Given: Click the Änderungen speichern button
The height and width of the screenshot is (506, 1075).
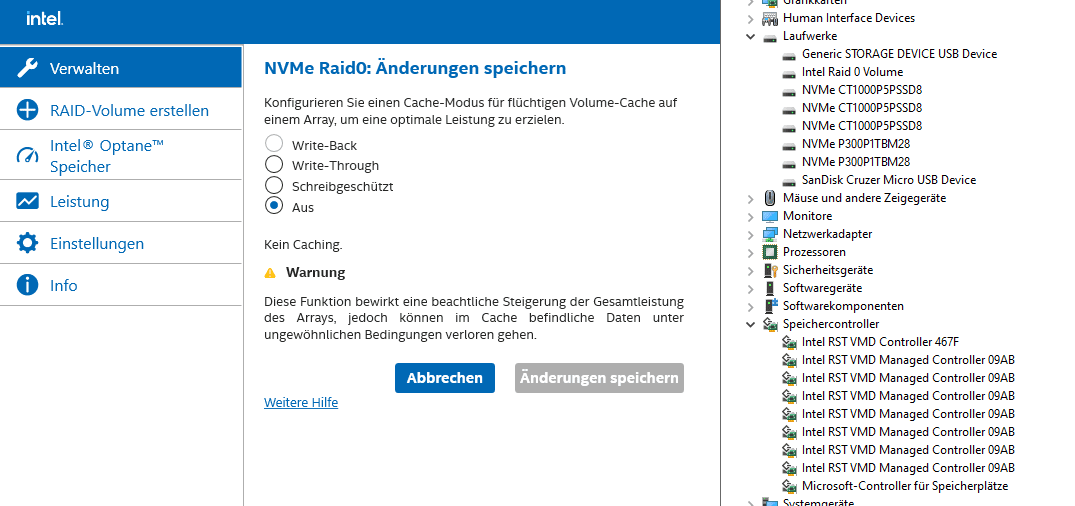Looking at the screenshot, I should click(x=599, y=378).
